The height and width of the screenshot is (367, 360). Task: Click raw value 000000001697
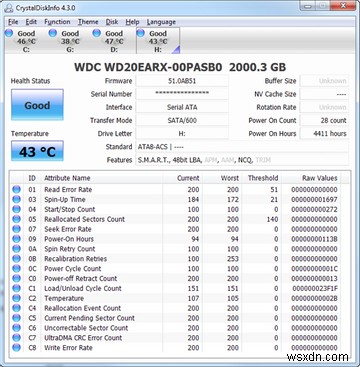[314, 199]
